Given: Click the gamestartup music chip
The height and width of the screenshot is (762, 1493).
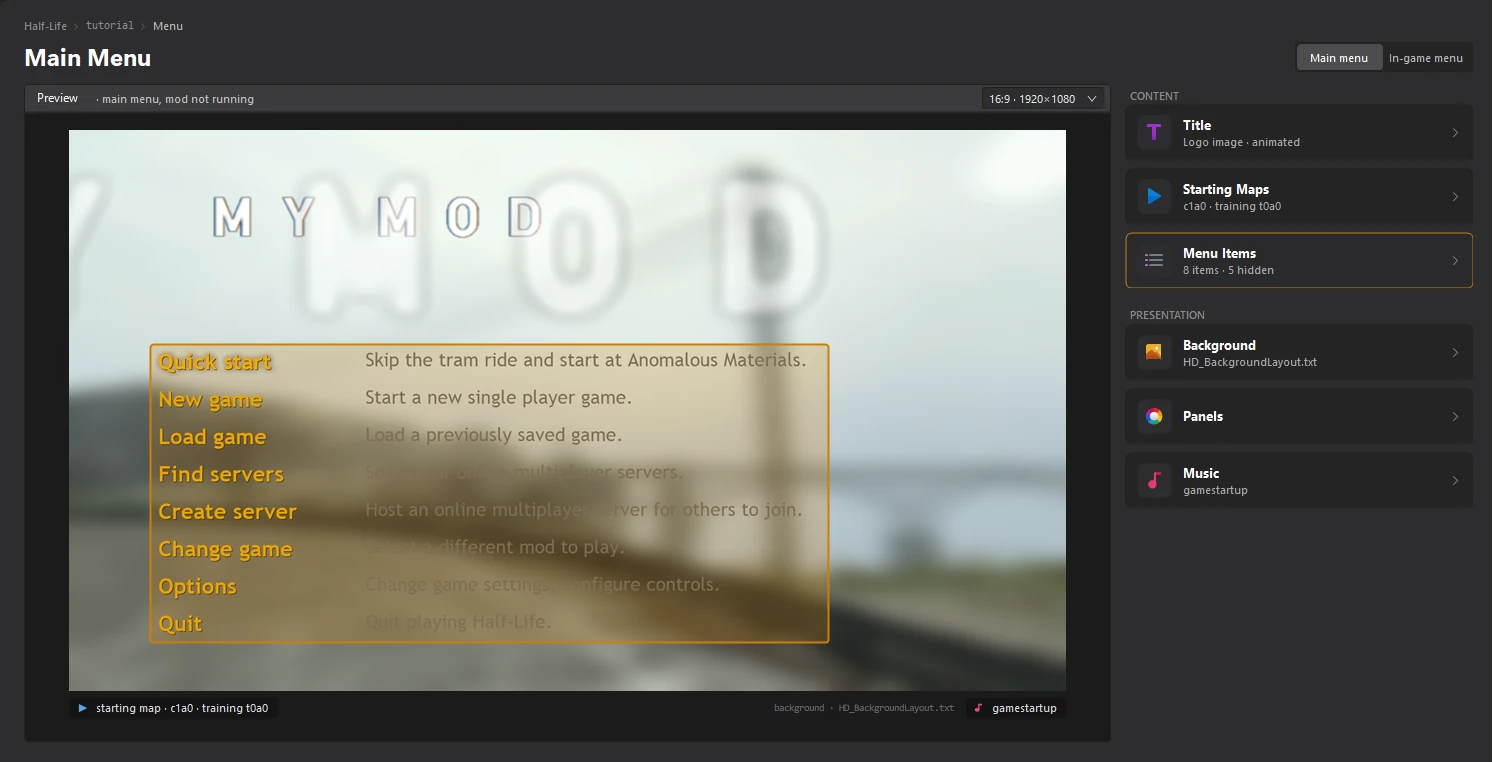Looking at the screenshot, I should [x=1015, y=708].
